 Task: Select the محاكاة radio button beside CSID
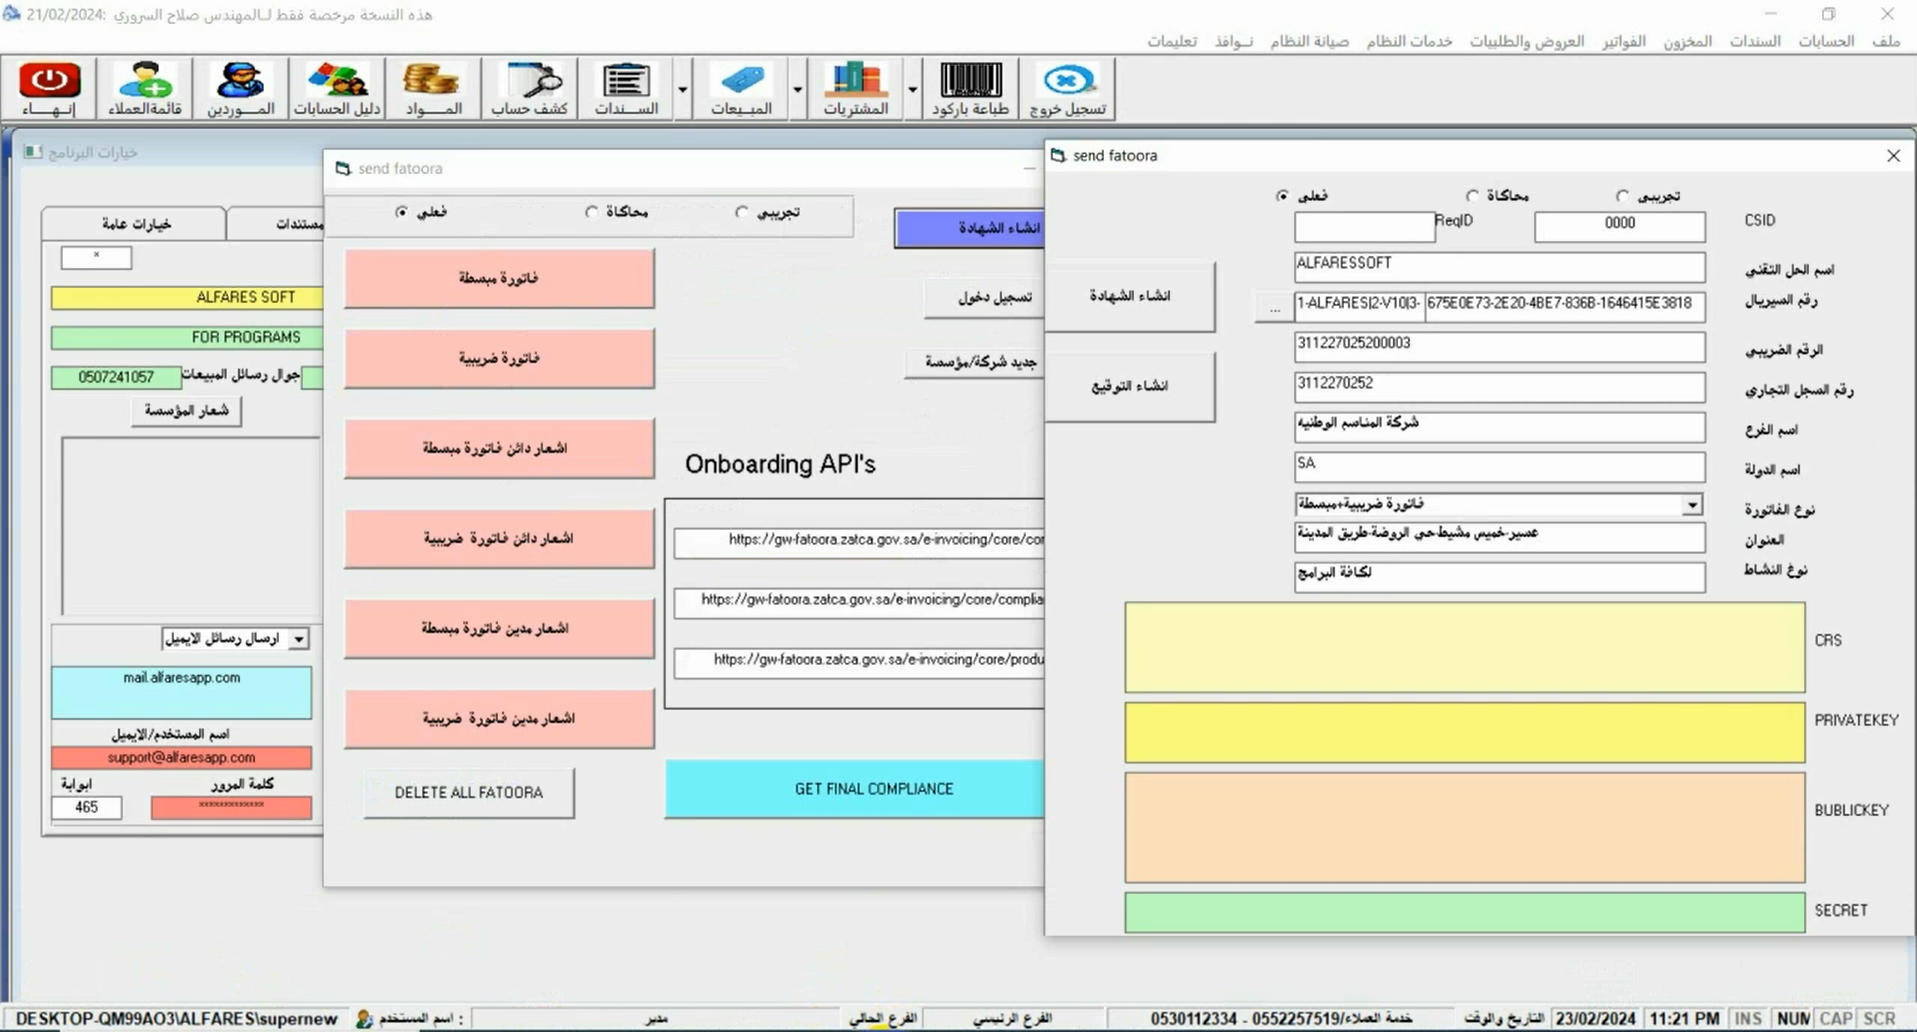point(1472,196)
